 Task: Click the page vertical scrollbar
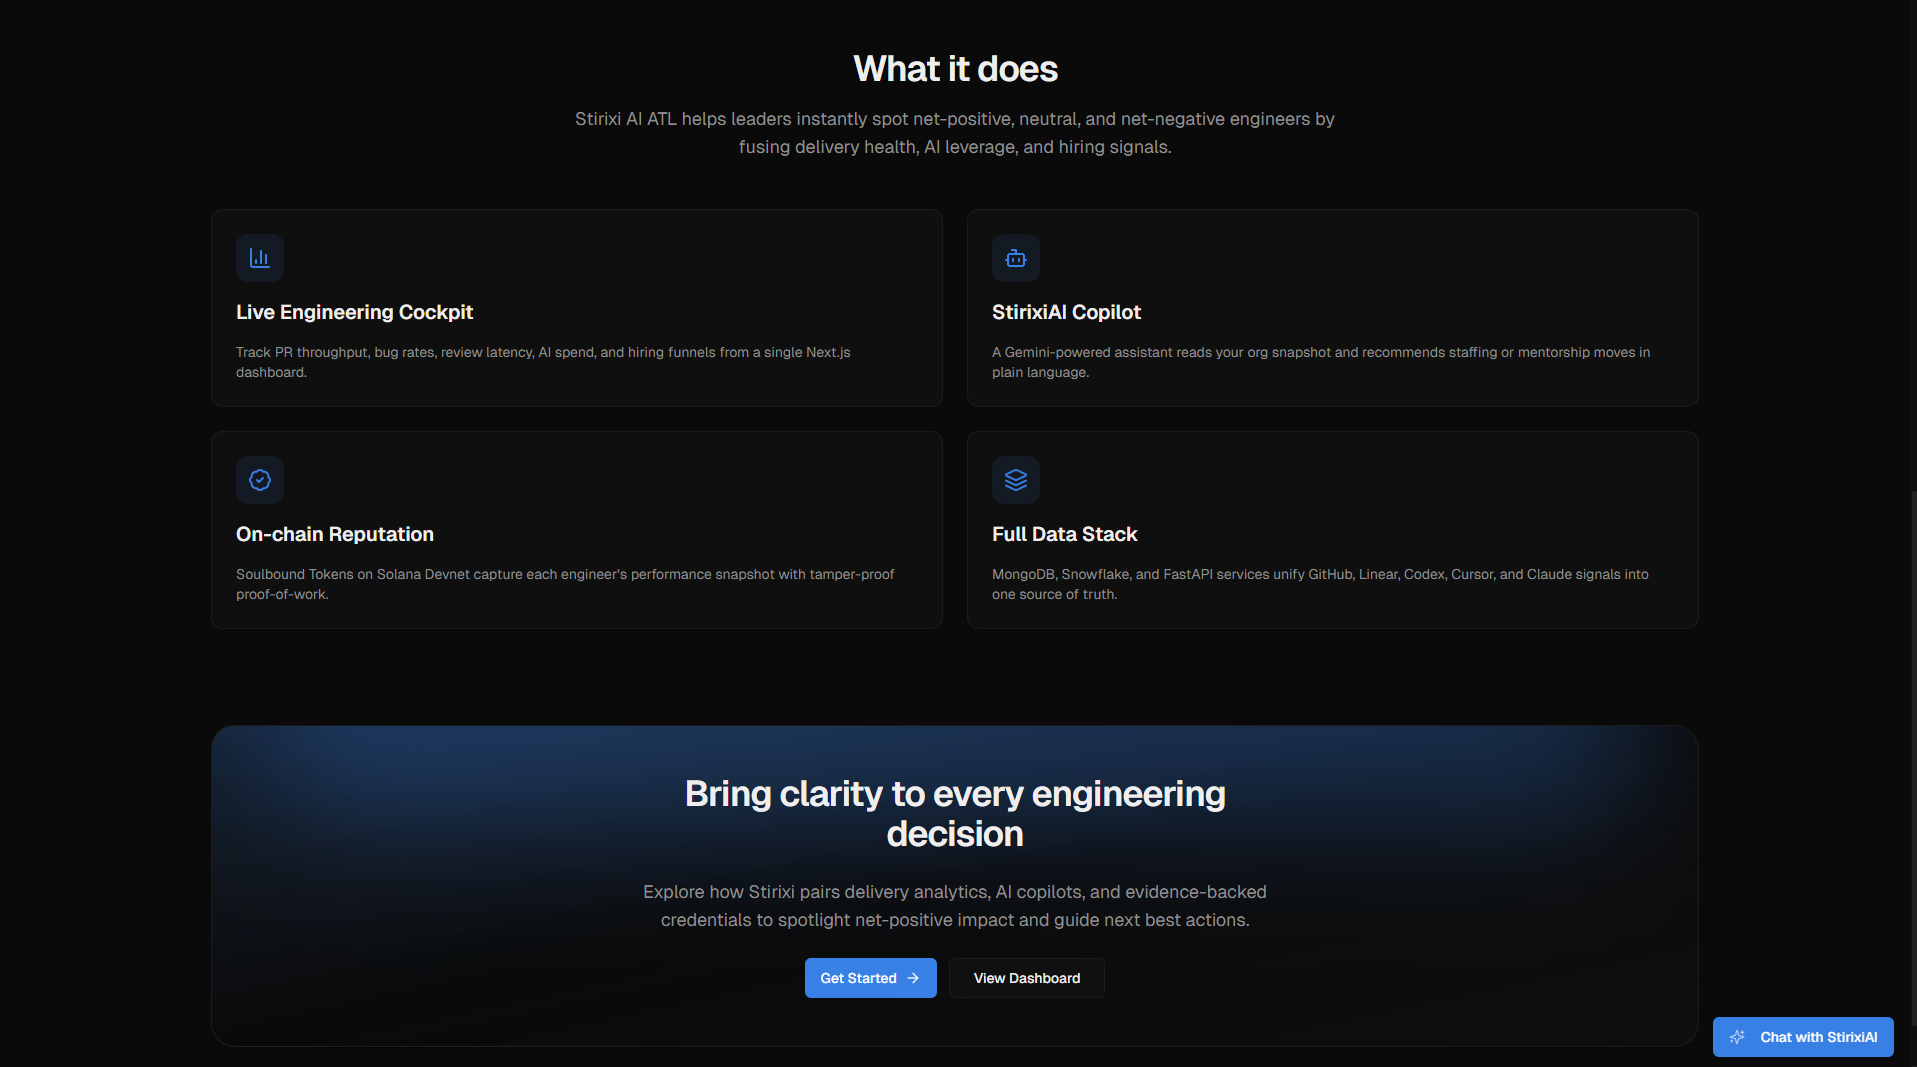[1913, 756]
